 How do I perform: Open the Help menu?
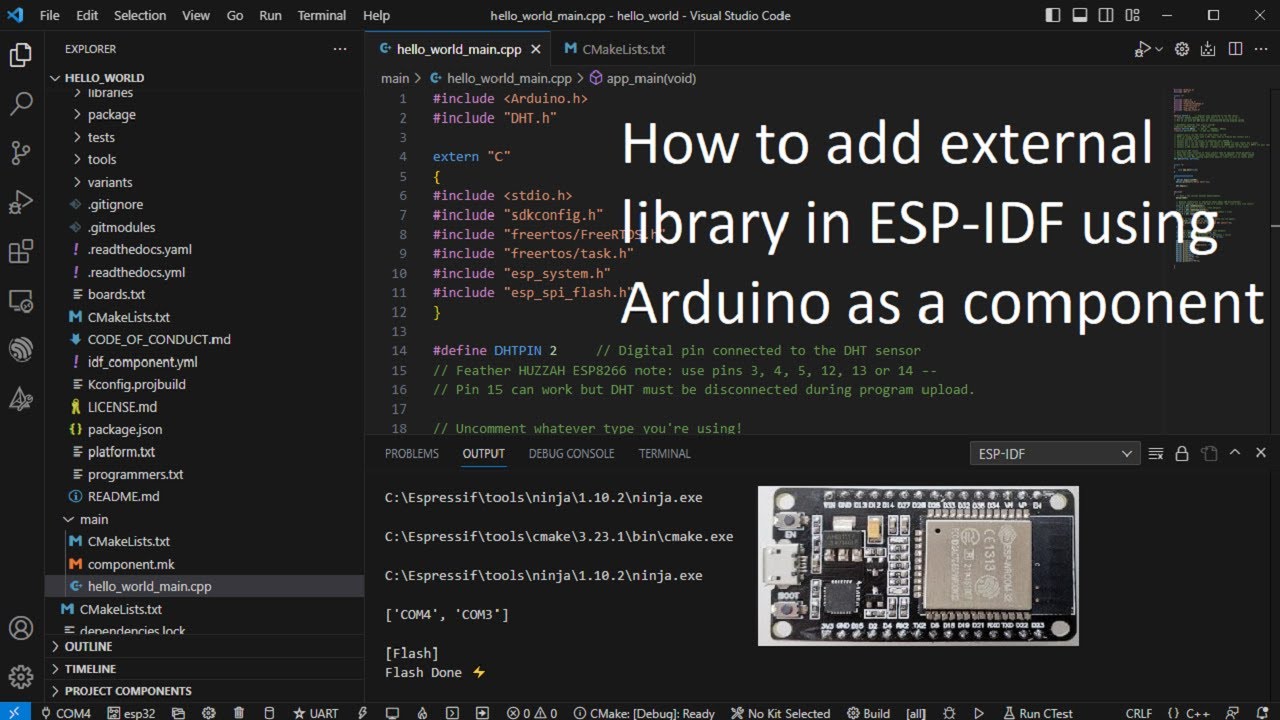point(376,15)
